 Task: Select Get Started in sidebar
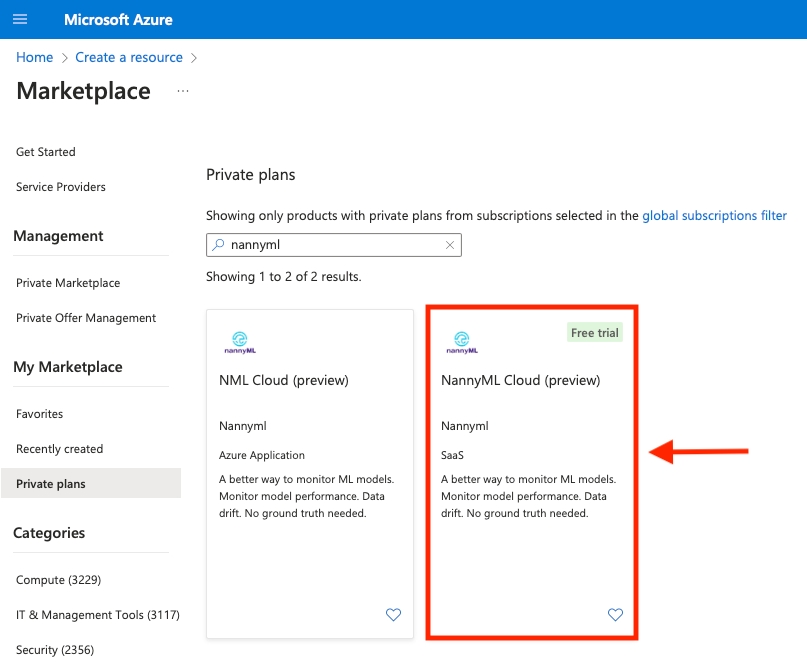[x=46, y=152]
